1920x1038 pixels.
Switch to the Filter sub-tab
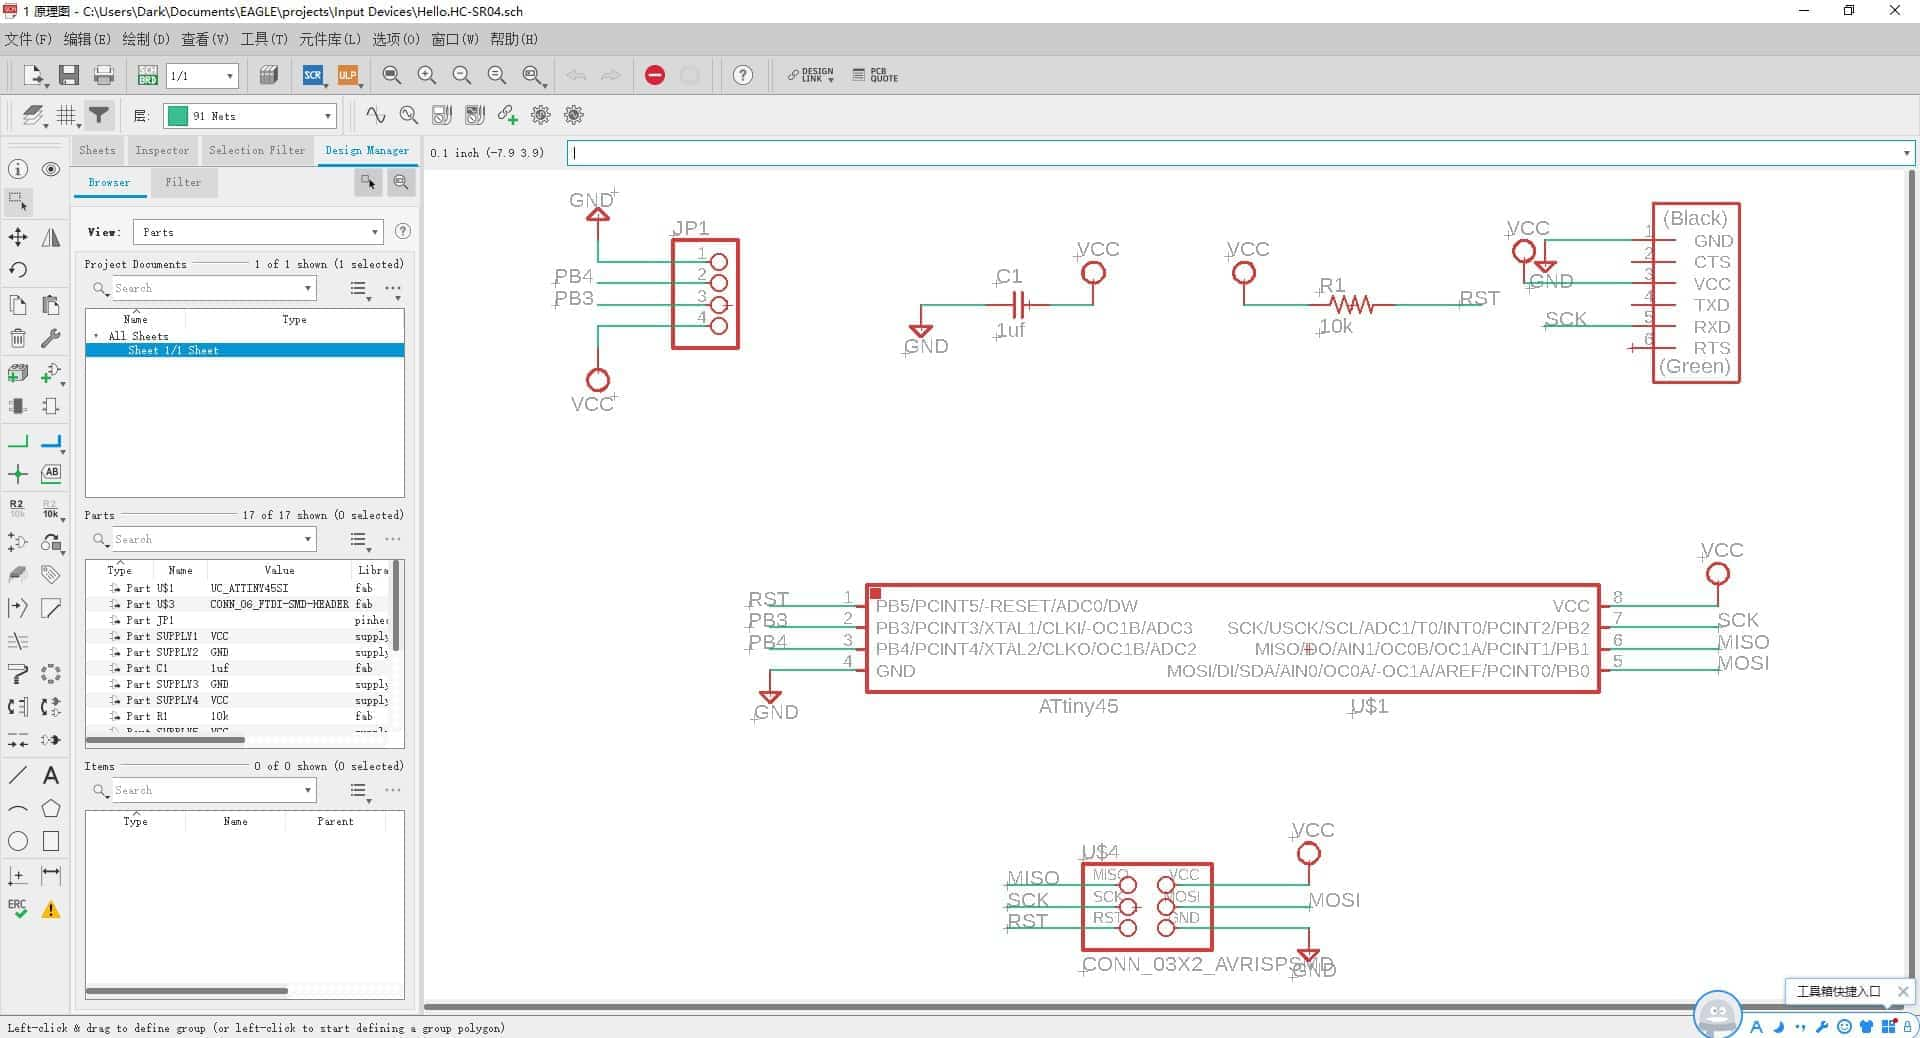(x=183, y=182)
